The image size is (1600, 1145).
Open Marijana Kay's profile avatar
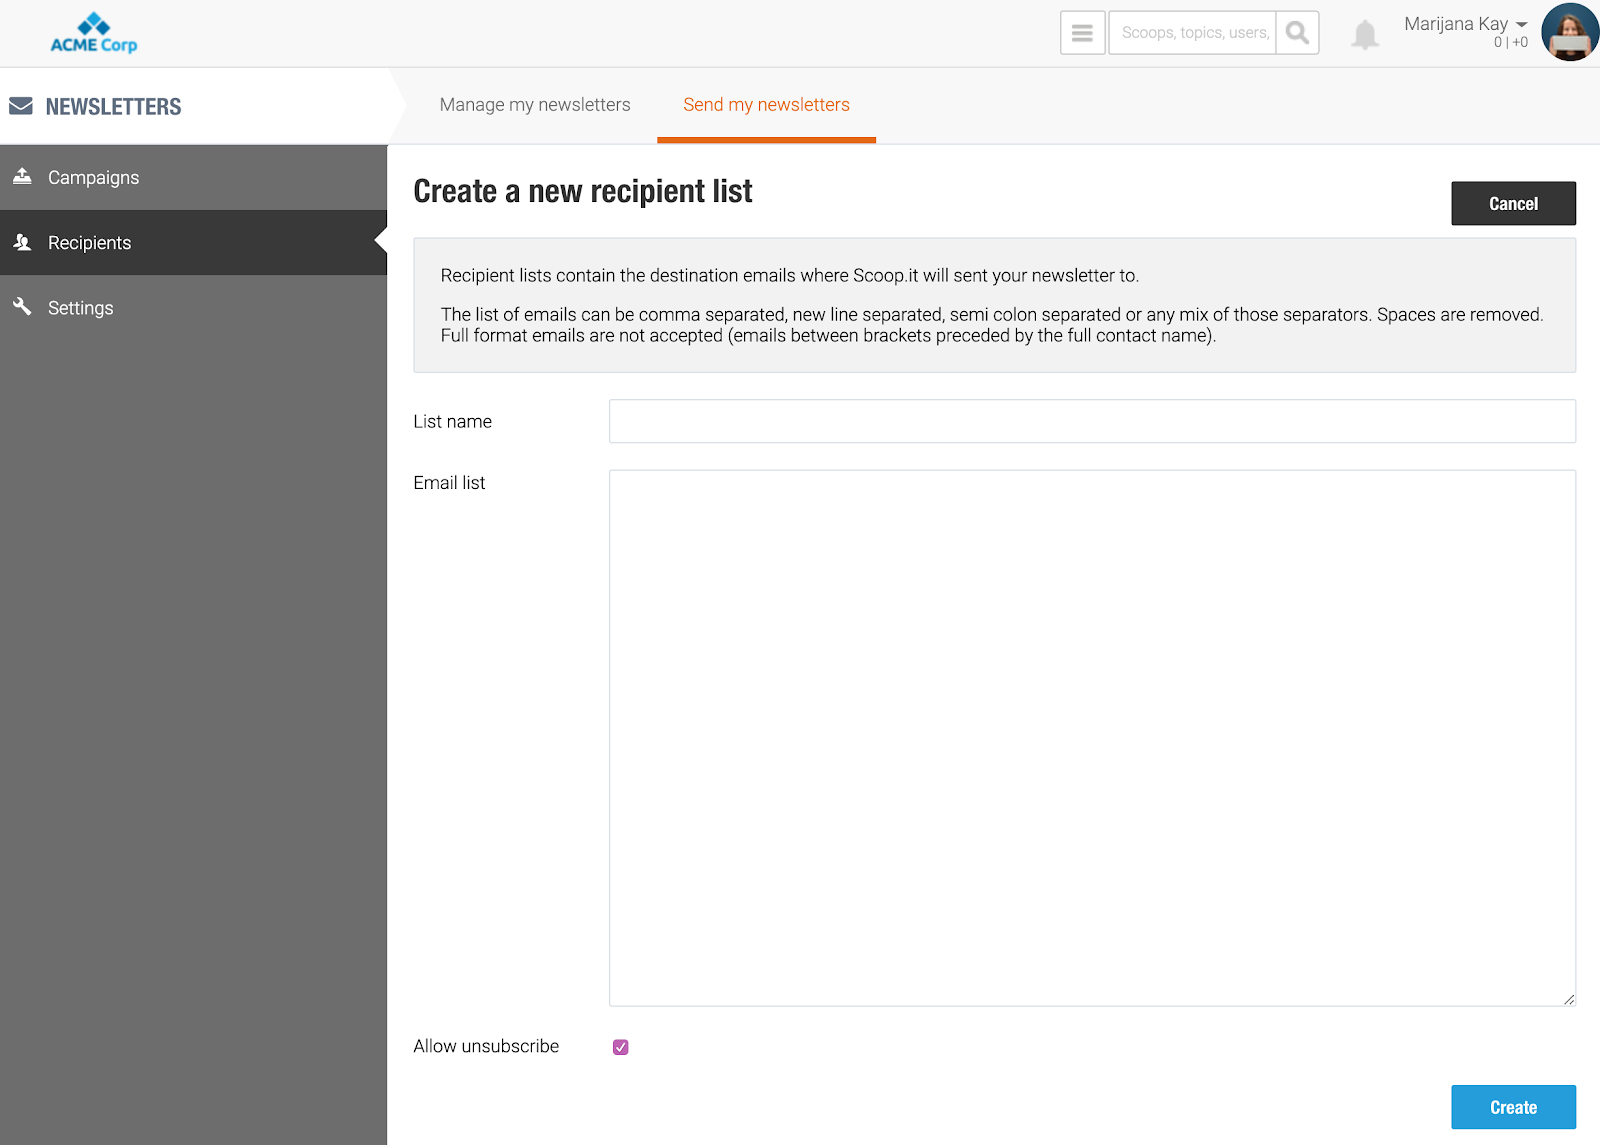click(1570, 32)
